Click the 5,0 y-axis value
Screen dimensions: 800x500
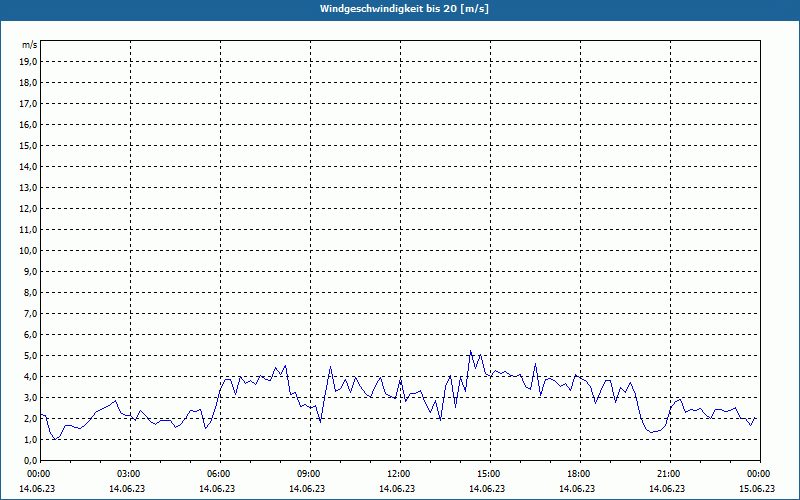pyautogui.click(x=30, y=356)
